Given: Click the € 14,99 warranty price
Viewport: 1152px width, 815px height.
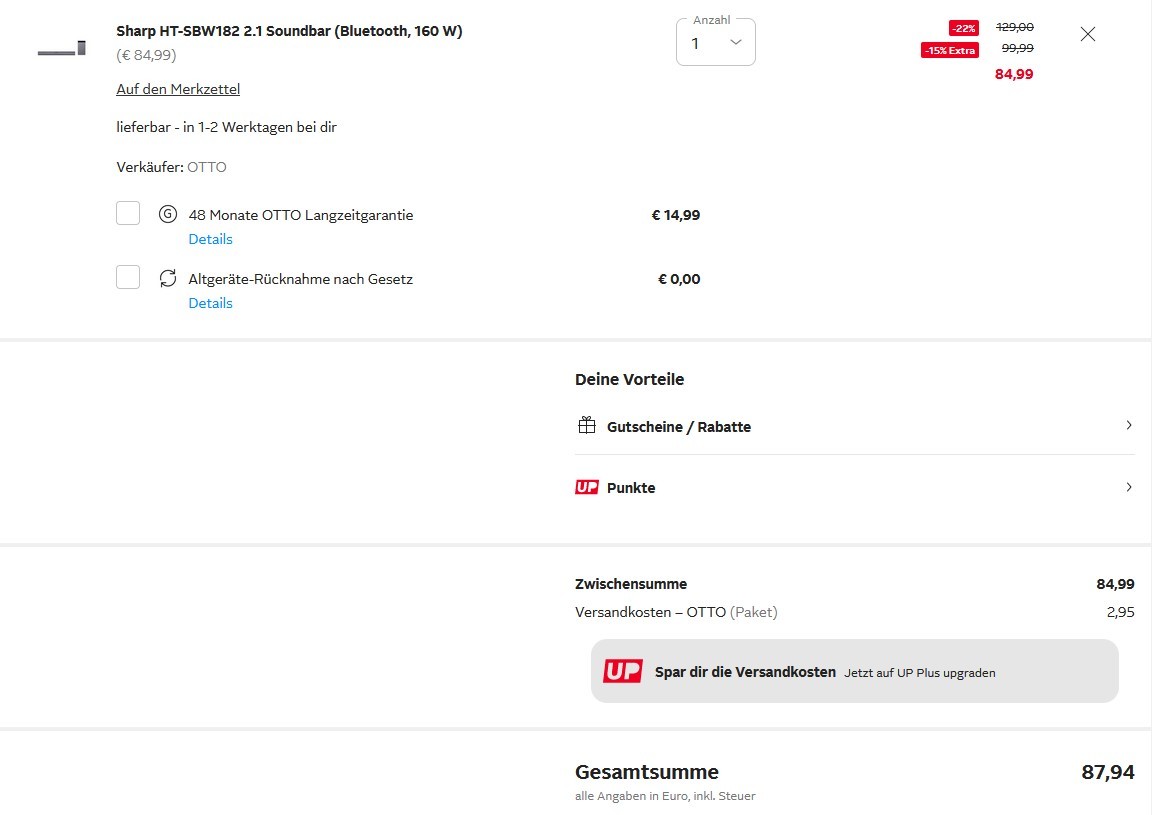Looking at the screenshot, I should (676, 215).
